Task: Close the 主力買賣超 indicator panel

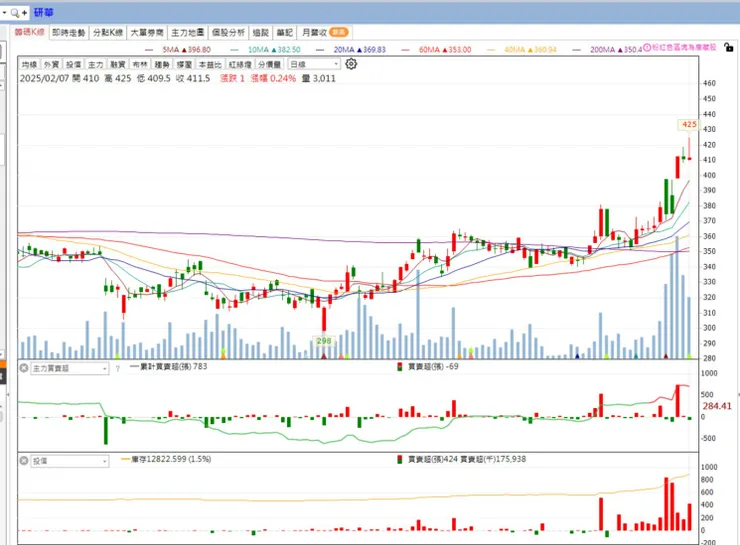Action: coord(24,367)
